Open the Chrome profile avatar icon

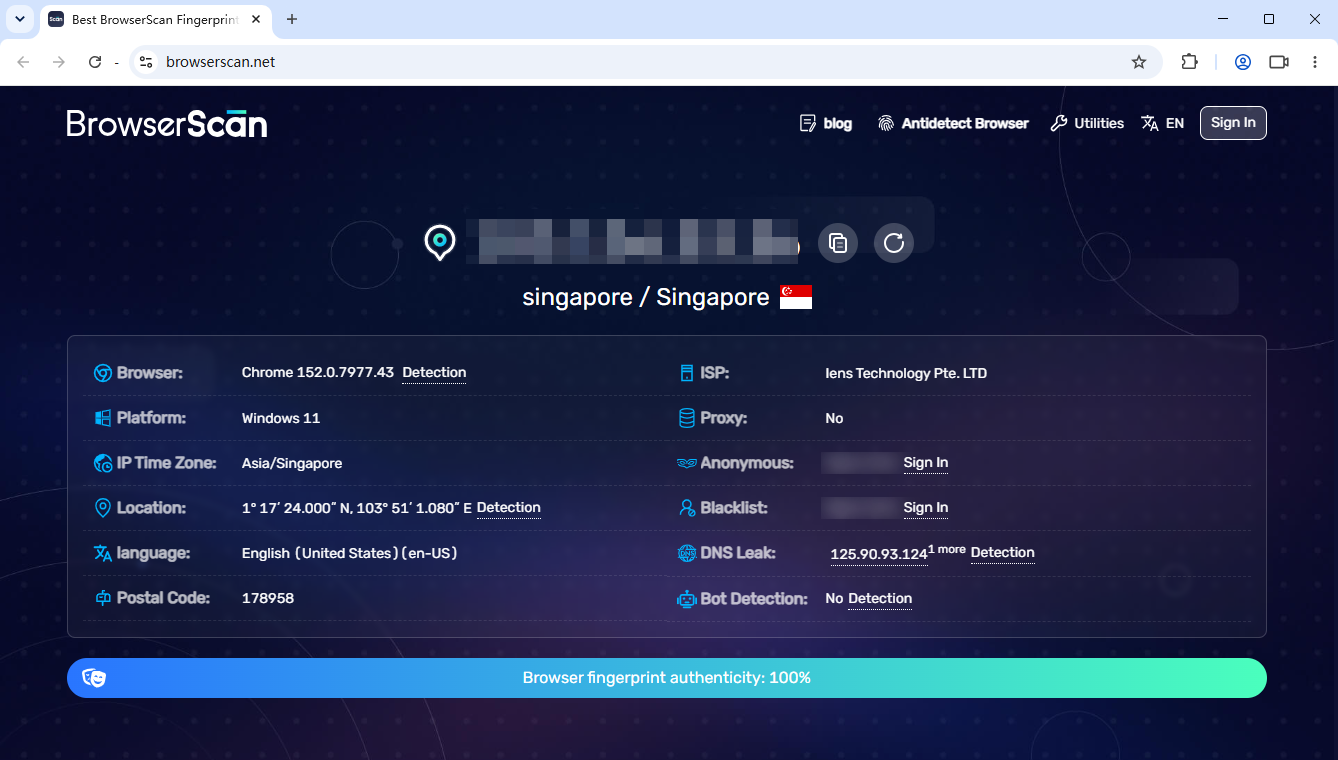coord(1243,62)
